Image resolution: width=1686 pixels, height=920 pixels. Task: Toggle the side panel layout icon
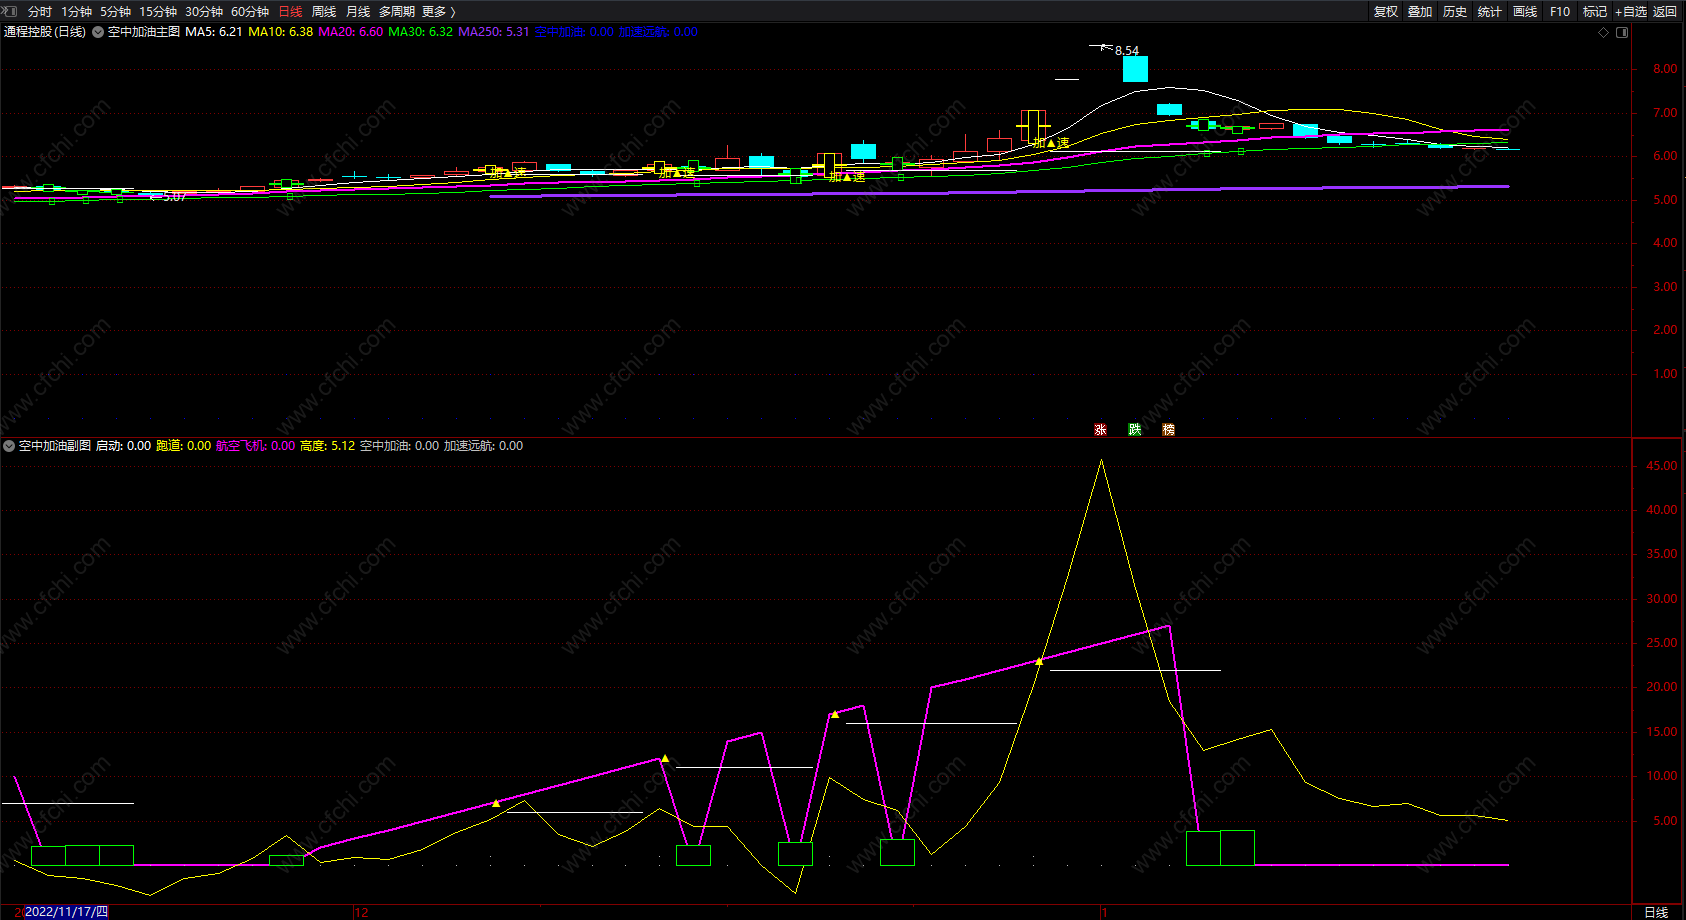pyautogui.click(x=1622, y=32)
